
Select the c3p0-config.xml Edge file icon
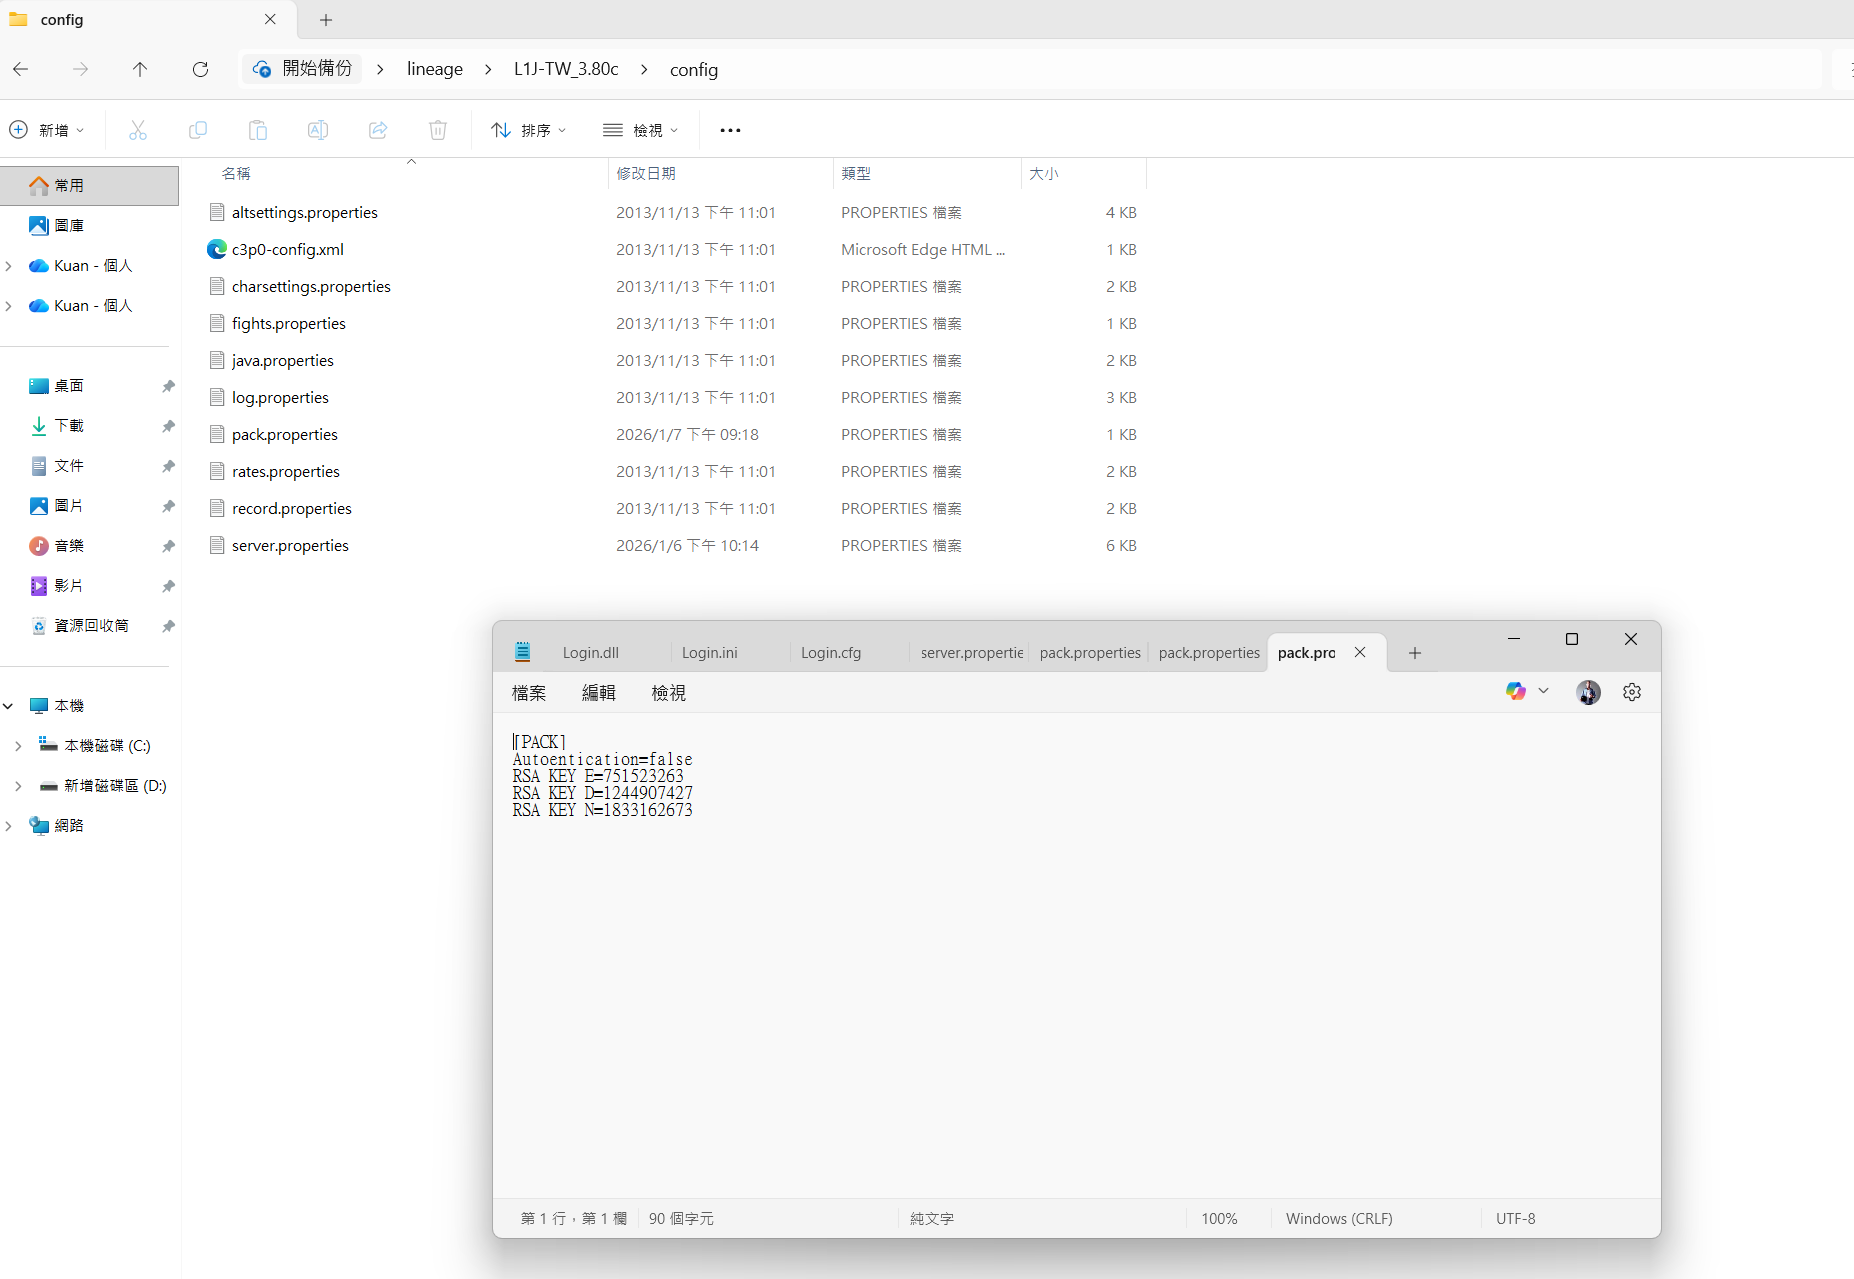217,249
